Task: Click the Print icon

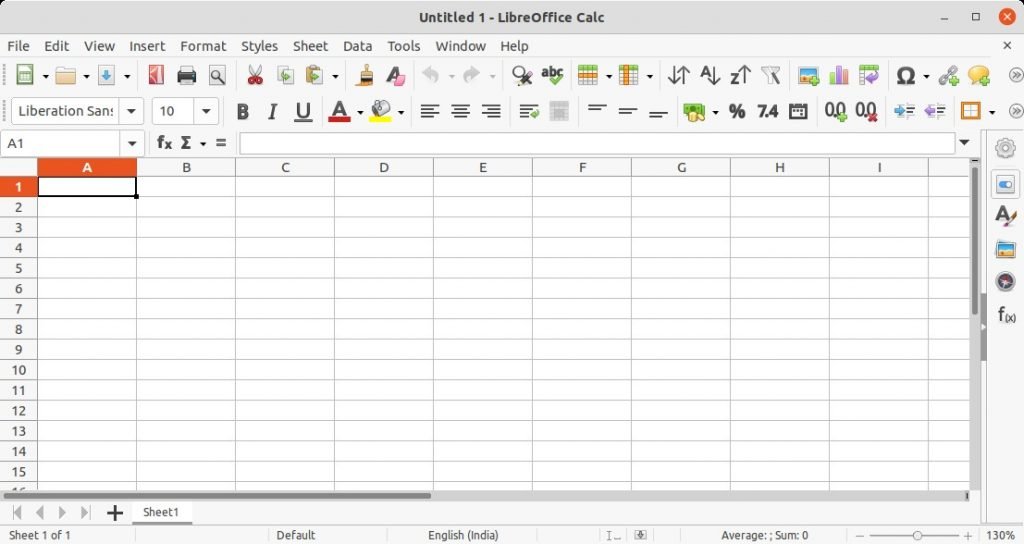Action: tap(187, 75)
